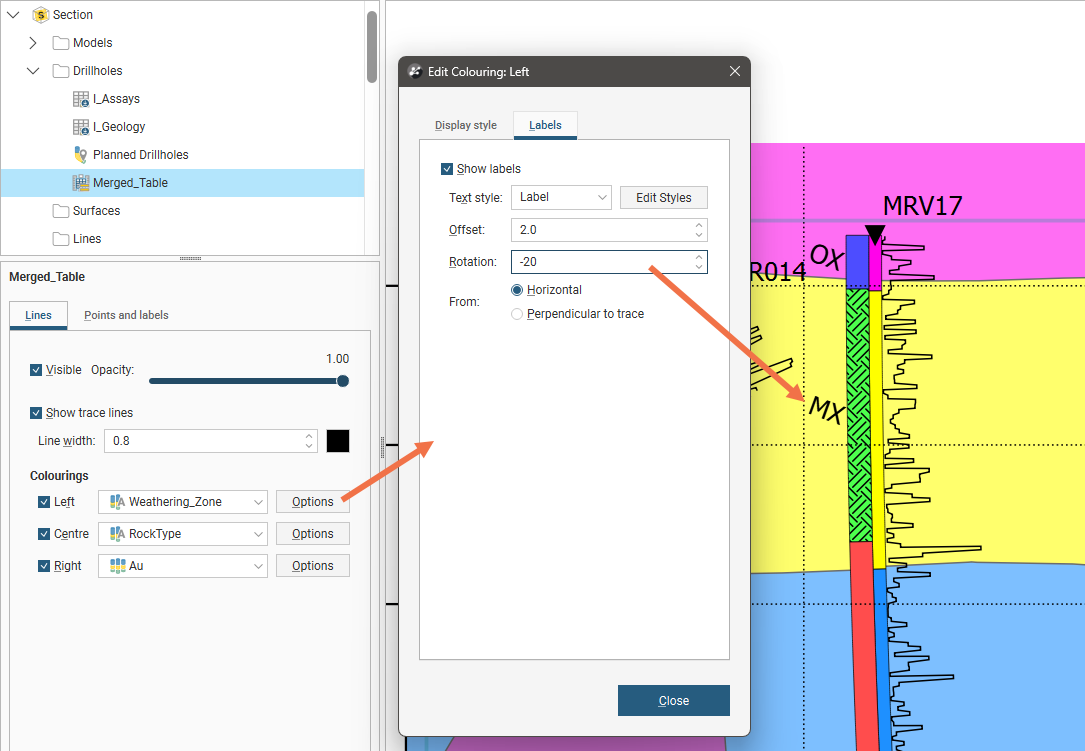This screenshot has height=751, width=1085.
Task: Click the I_Assays table icon
Action: (x=82, y=99)
